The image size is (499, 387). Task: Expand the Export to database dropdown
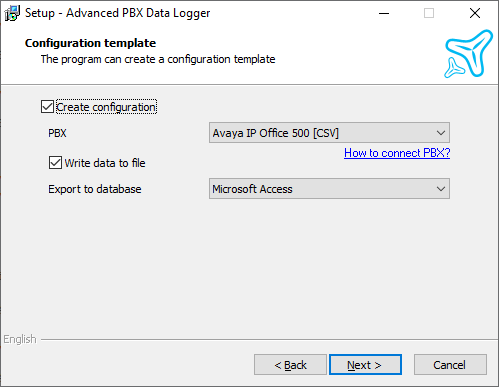329,189
